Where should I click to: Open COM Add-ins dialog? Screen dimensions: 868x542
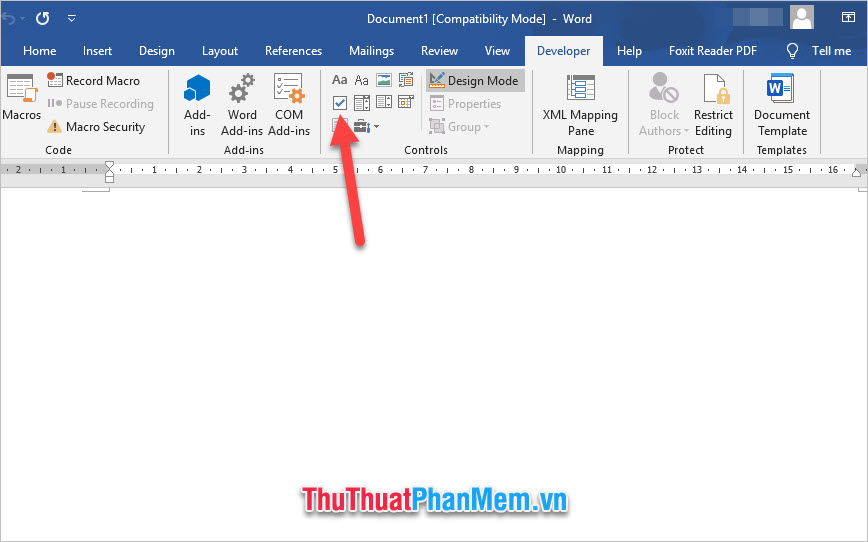pyautogui.click(x=289, y=105)
